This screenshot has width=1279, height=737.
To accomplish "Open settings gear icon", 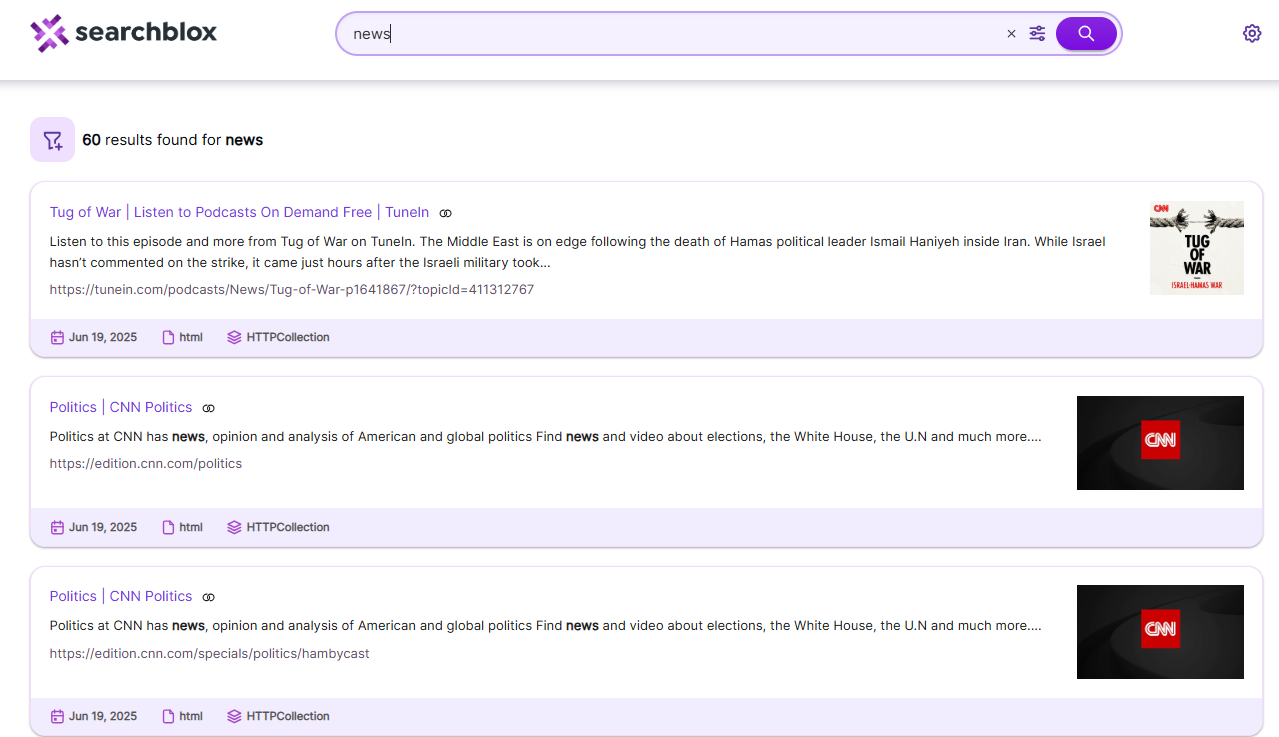I will tap(1252, 33).
